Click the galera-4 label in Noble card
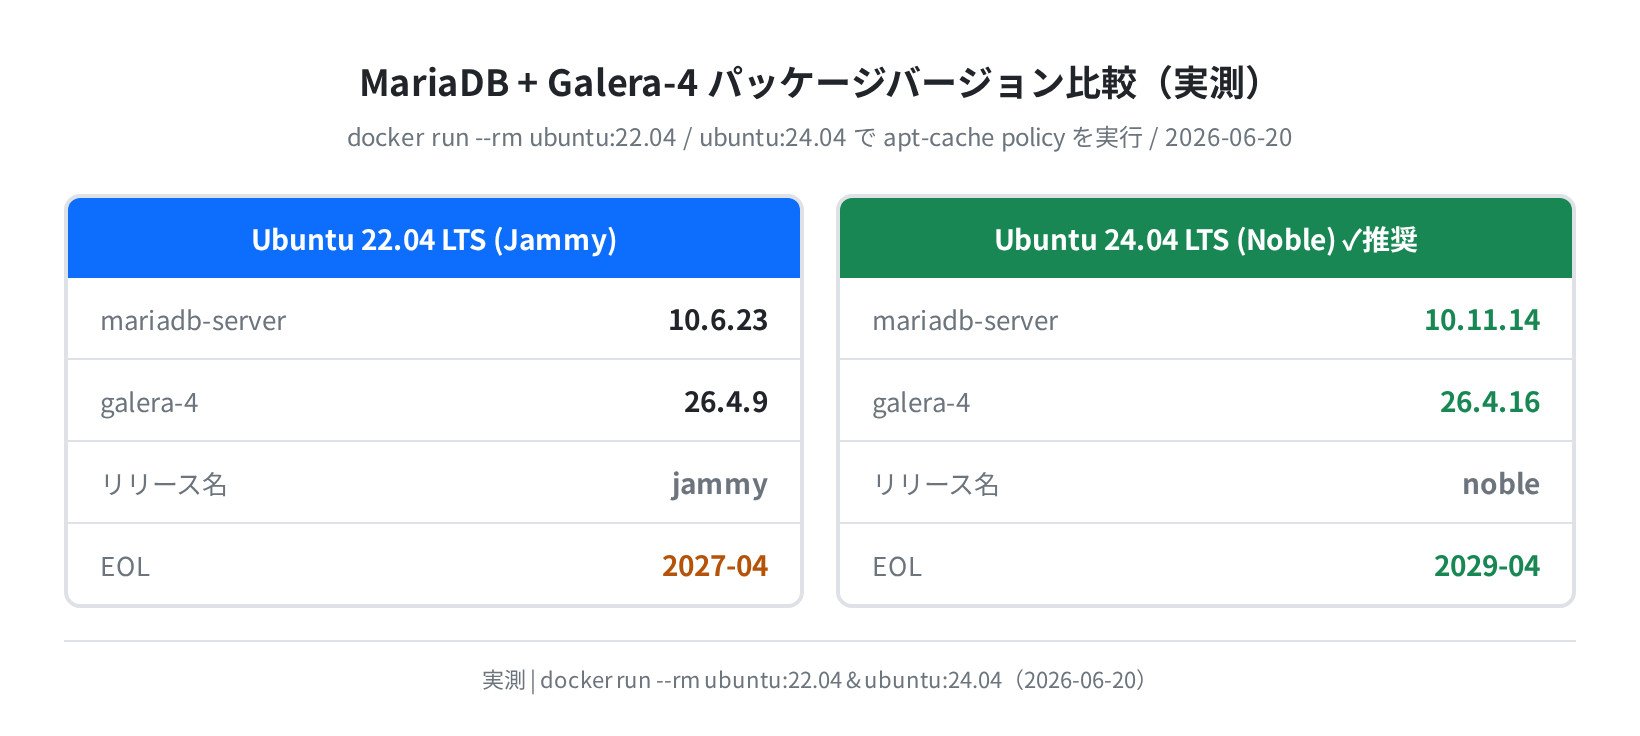The height and width of the screenshot is (736, 1640). point(921,403)
